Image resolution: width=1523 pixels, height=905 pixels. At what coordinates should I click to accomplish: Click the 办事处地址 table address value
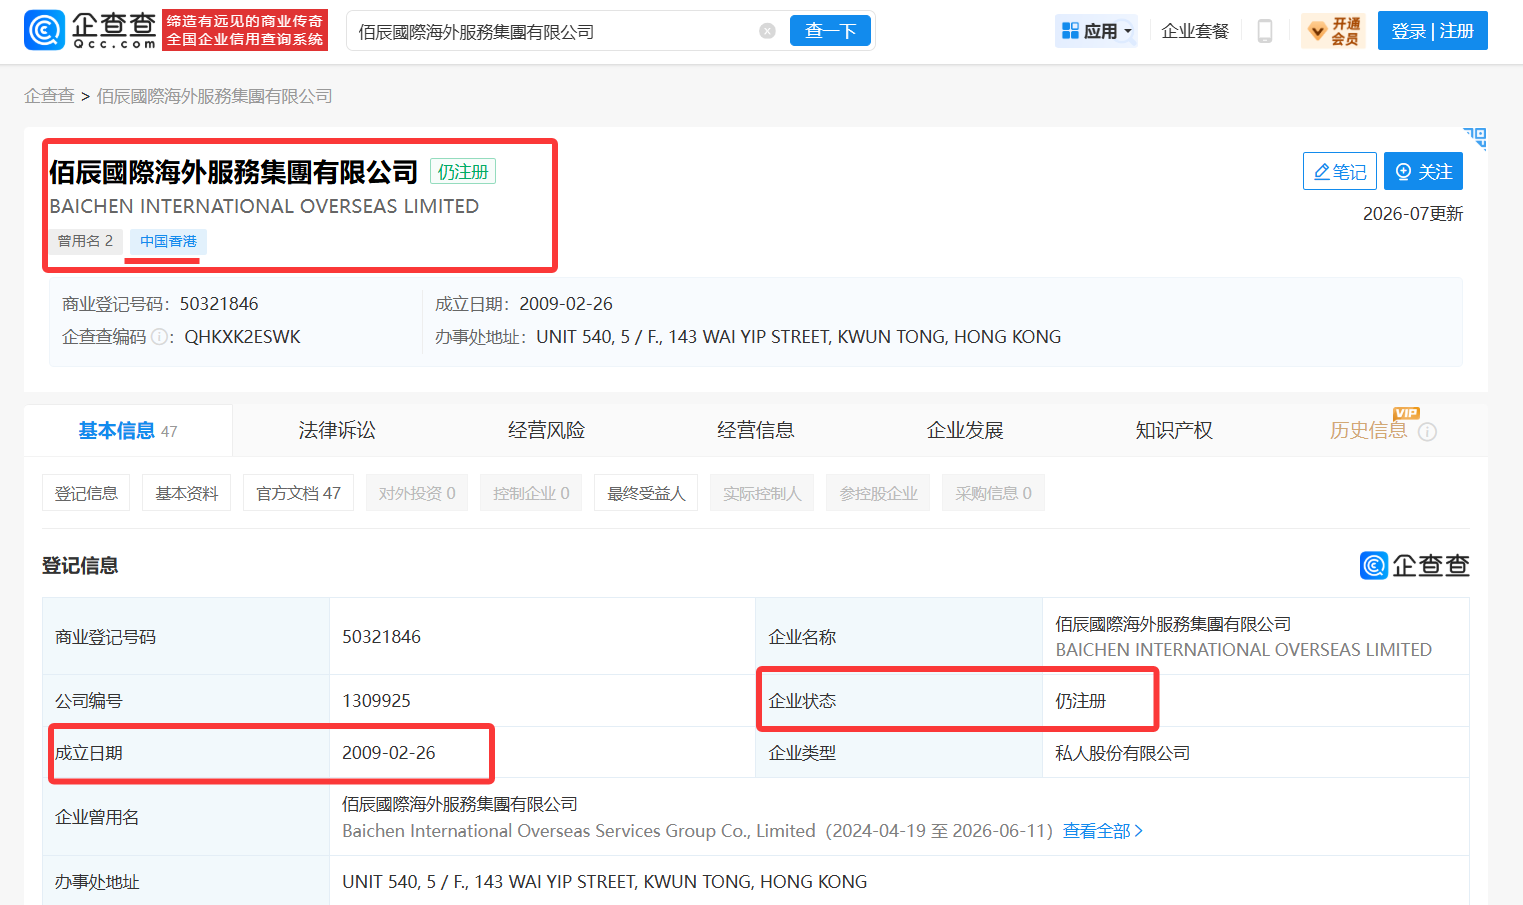(604, 882)
